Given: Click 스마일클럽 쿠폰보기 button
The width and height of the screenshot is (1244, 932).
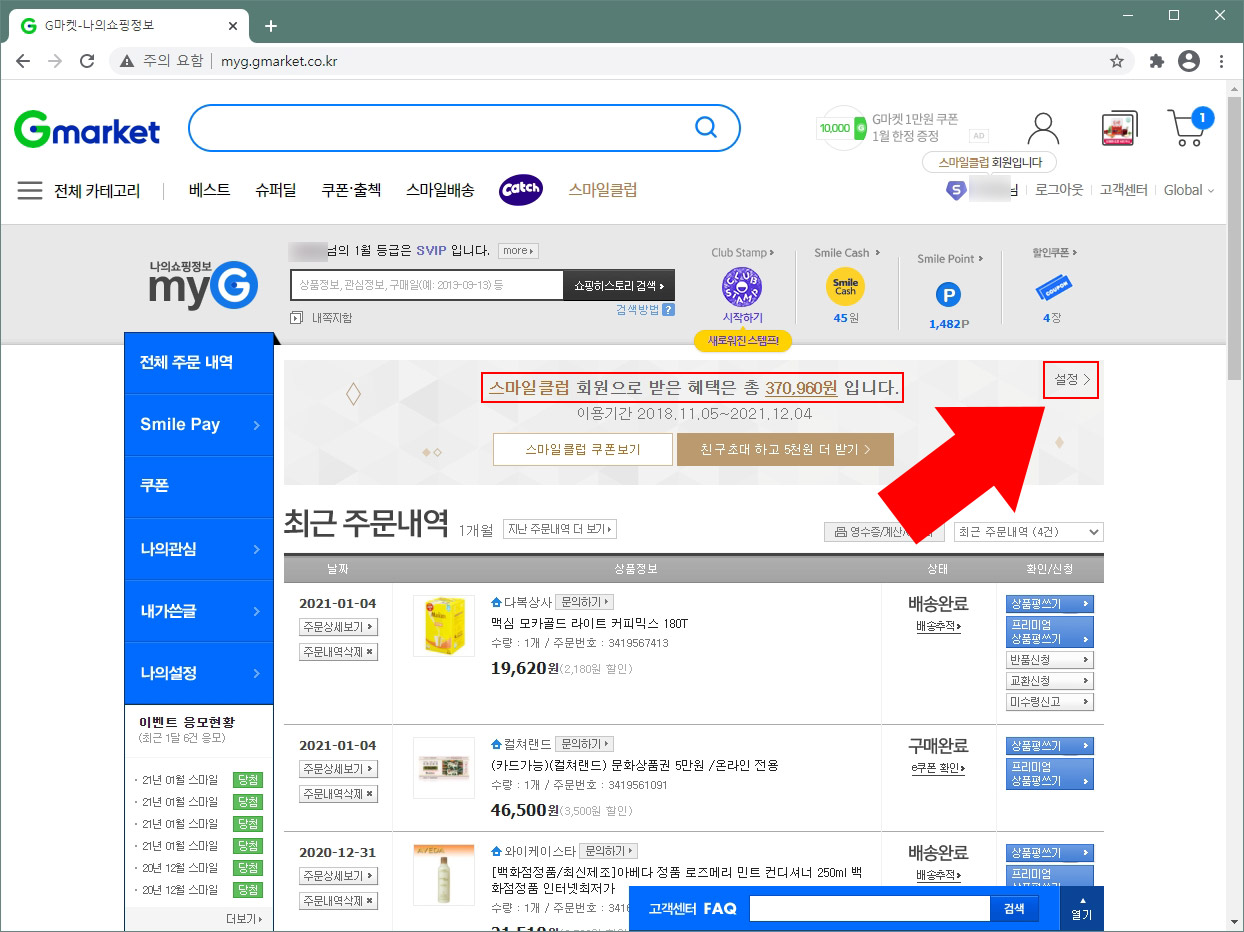Looking at the screenshot, I should tap(583, 450).
